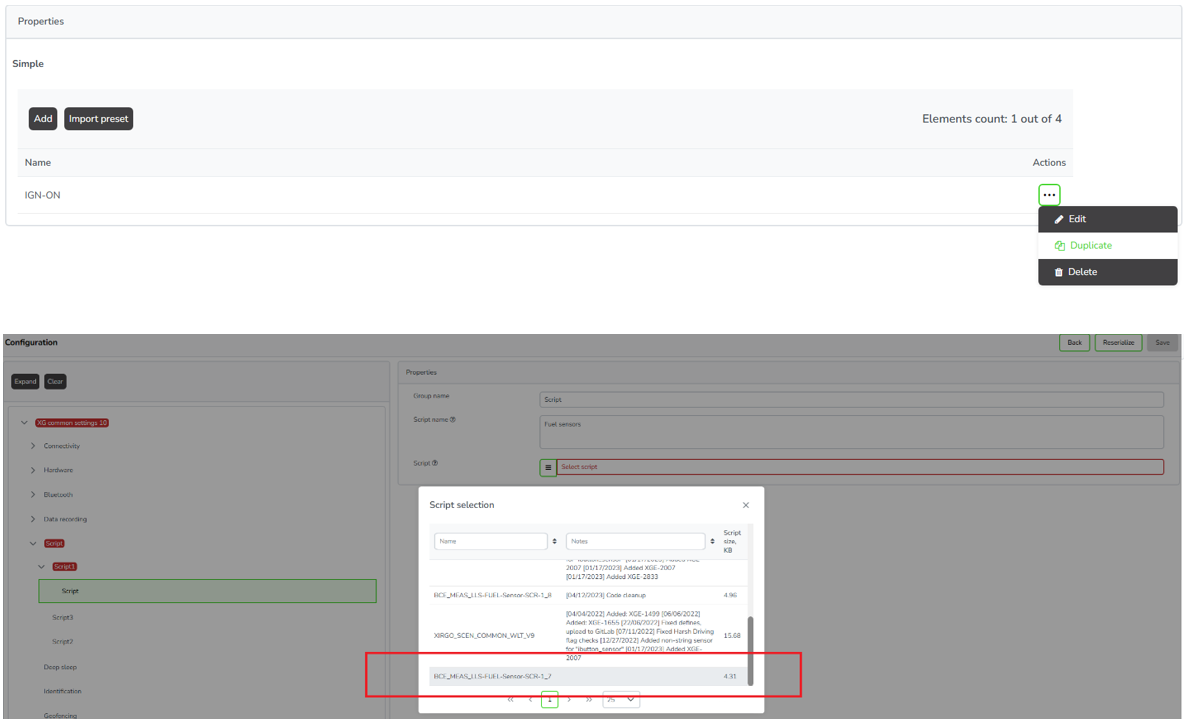Choose Duplicate from the actions menu
Viewport: 1191px width, 727px height.
[x=1090, y=245]
